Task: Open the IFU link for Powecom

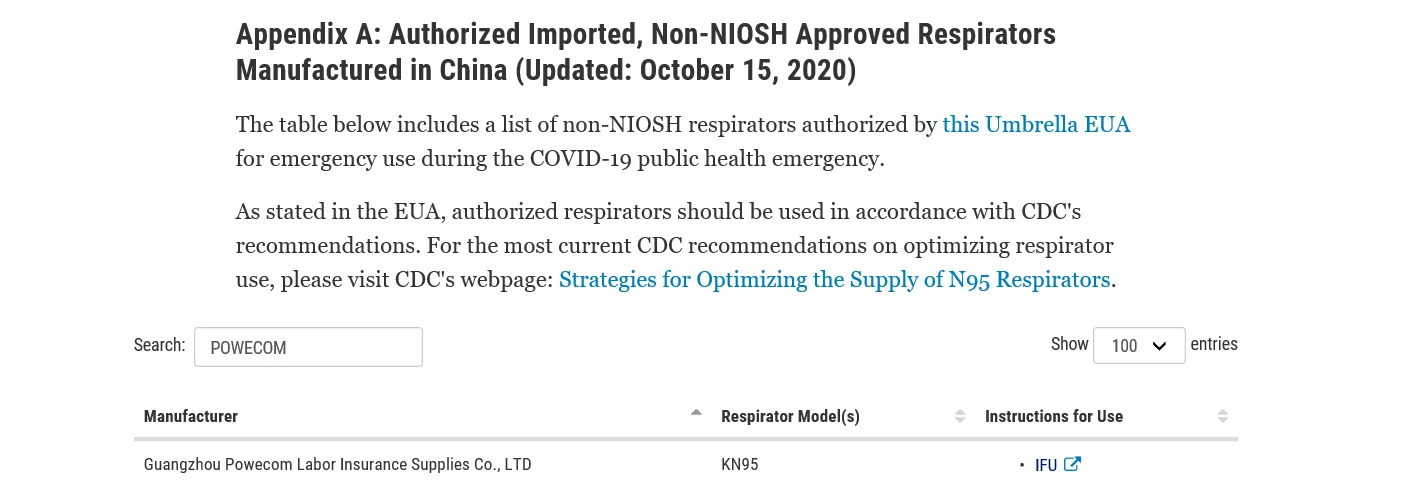Action: point(1046,465)
